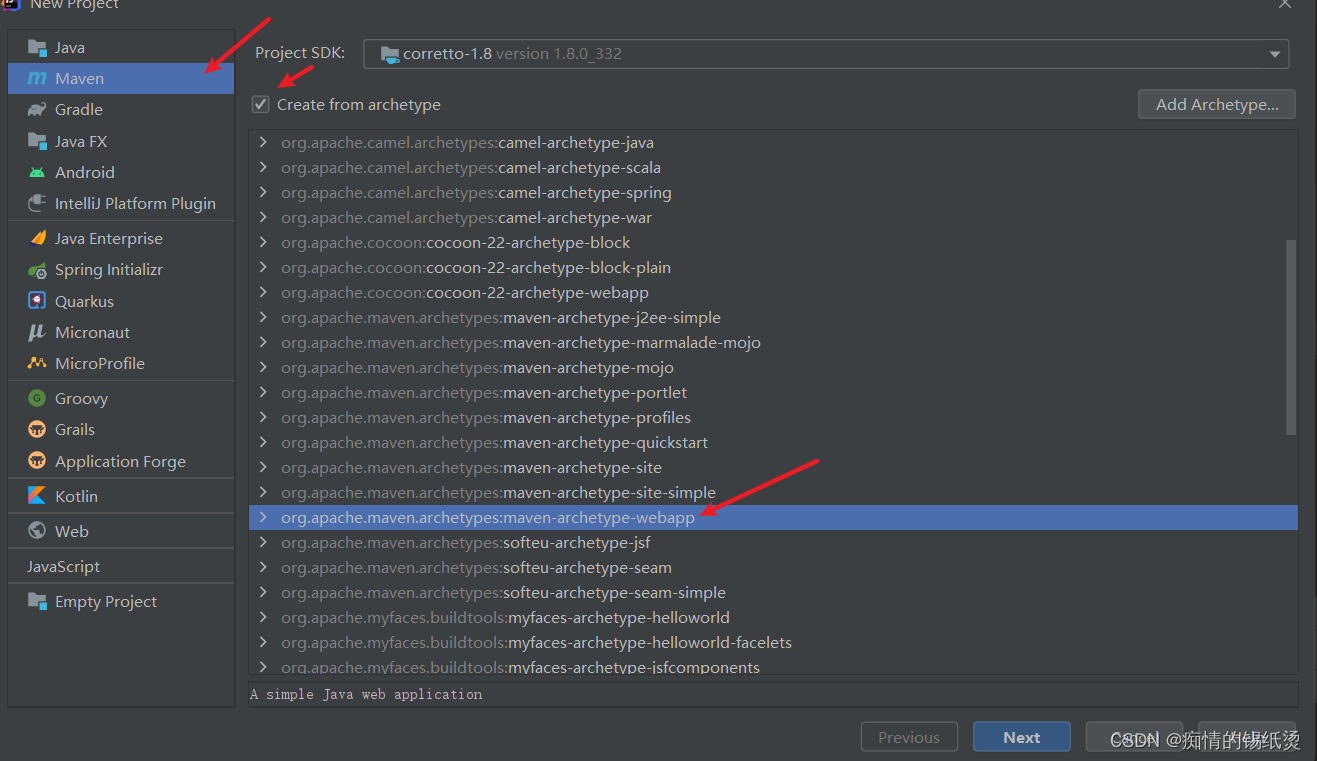Click the Empty Project folder icon
This screenshot has width=1317, height=761.
point(37,601)
